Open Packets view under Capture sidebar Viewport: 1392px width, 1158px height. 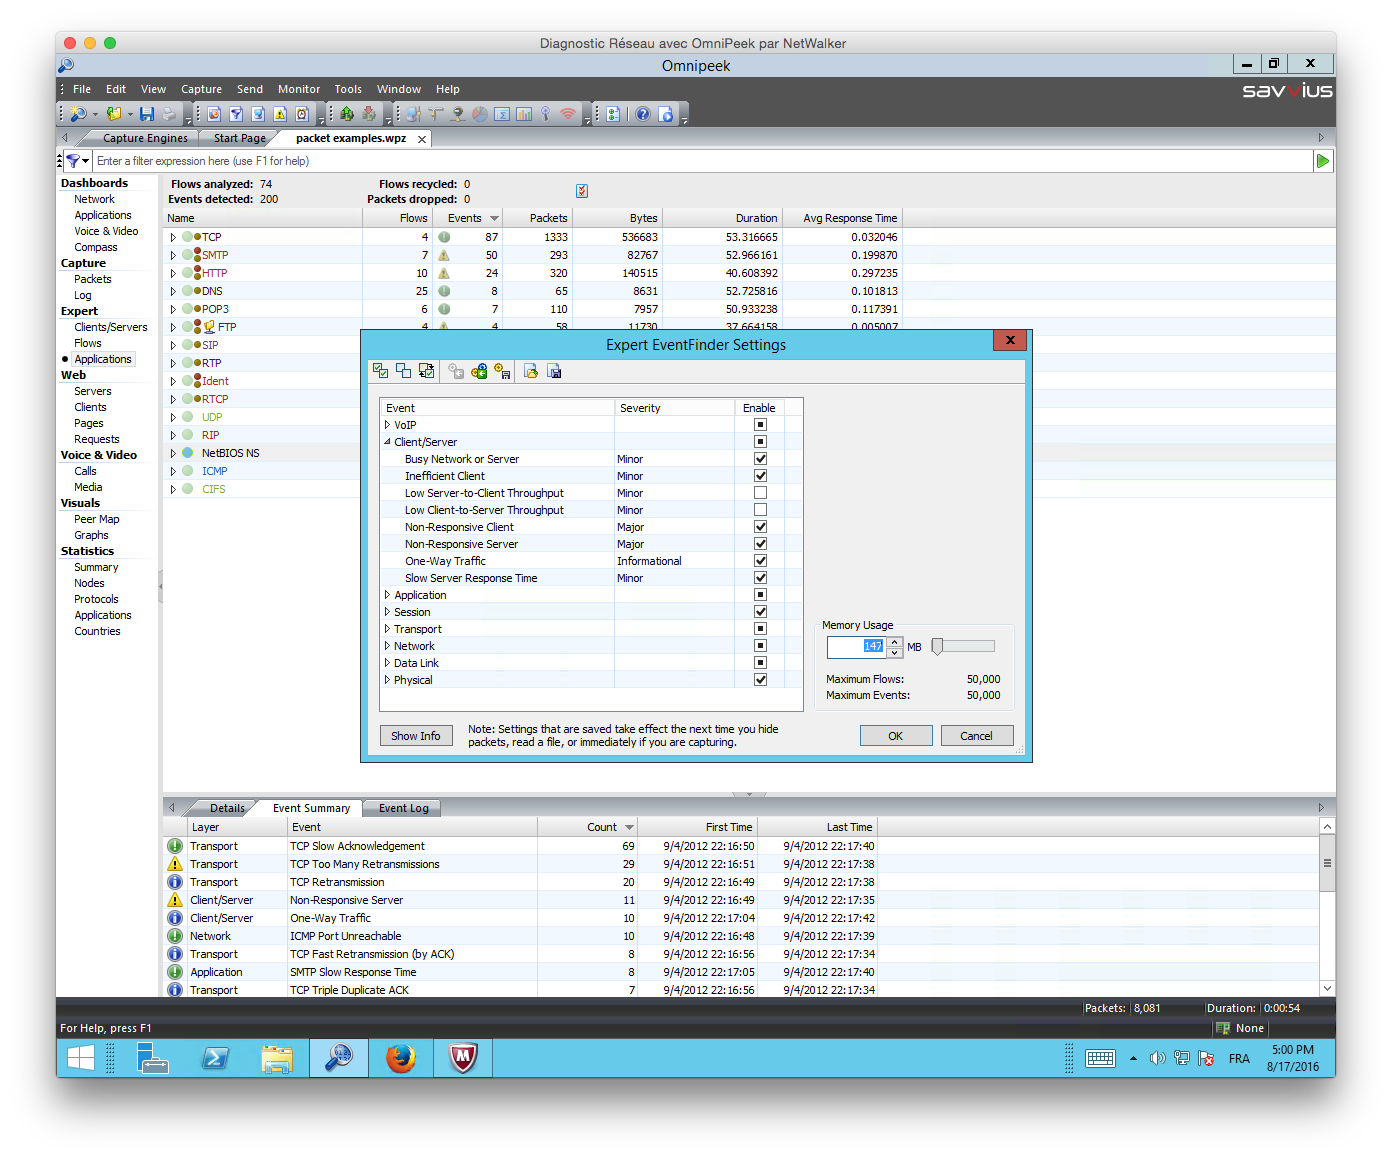pos(92,279)
